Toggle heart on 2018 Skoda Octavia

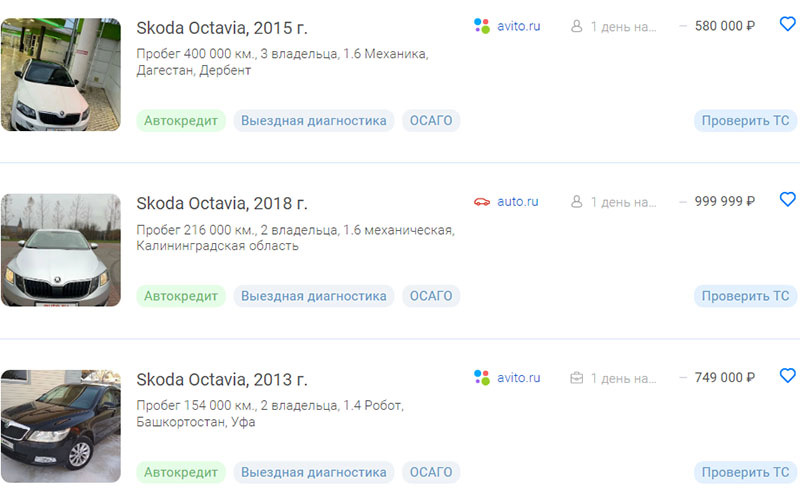tap(787, 199)
